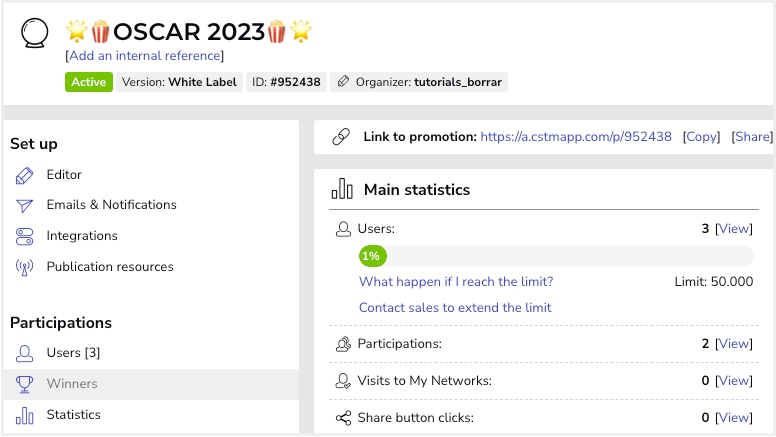Click the green Active status badge

[89, 82]
